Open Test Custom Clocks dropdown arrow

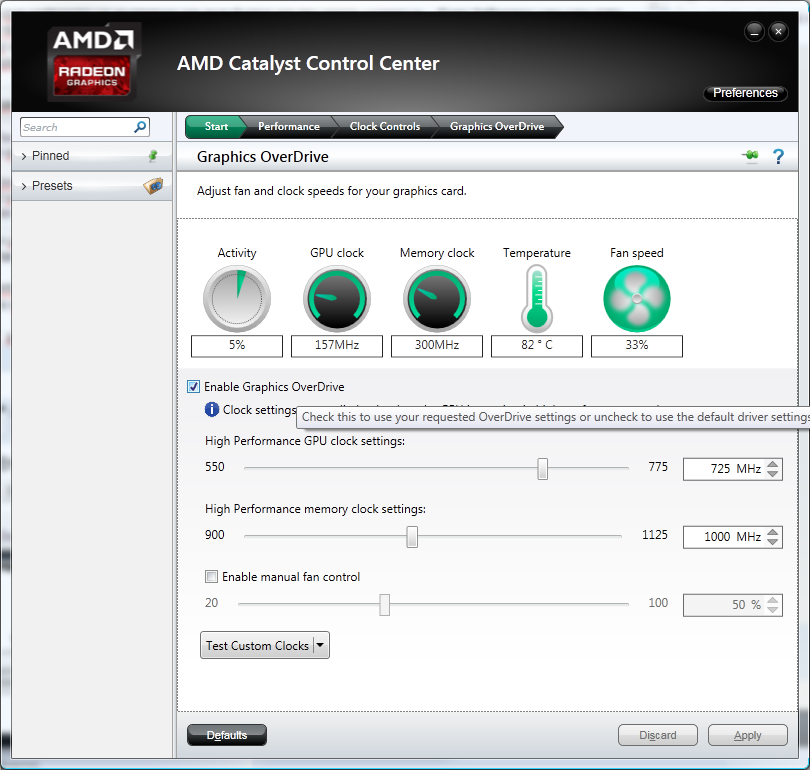tap(320, 645)
